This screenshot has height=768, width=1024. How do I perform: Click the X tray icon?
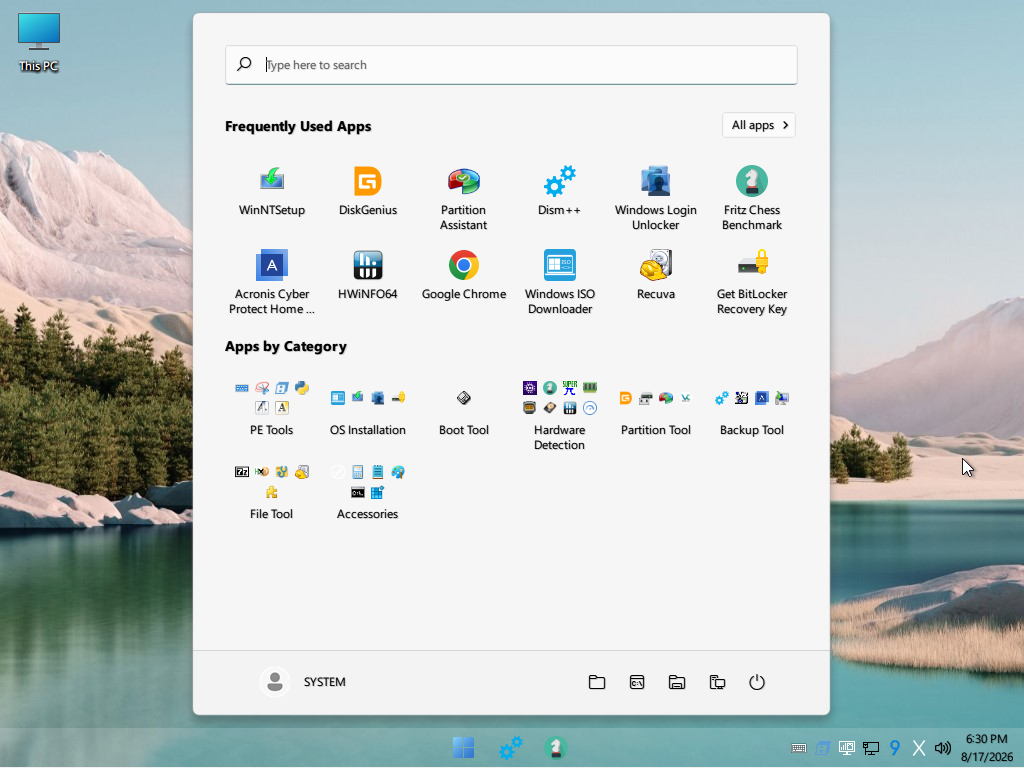point(919,748)
